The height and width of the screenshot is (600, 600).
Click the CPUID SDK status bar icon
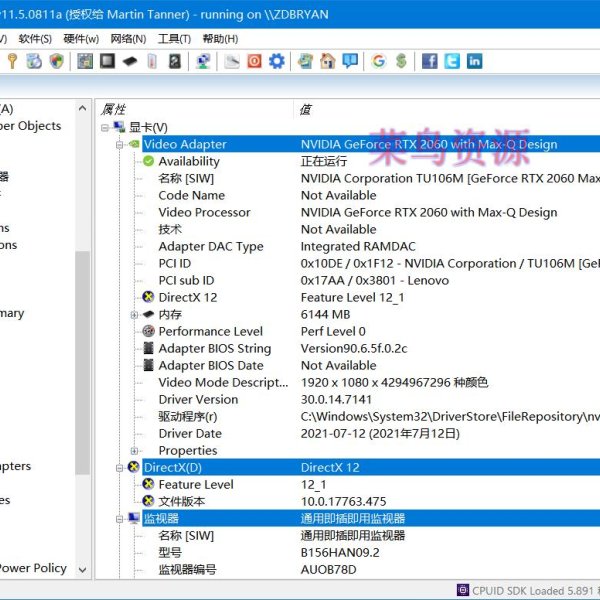point(463,590)
